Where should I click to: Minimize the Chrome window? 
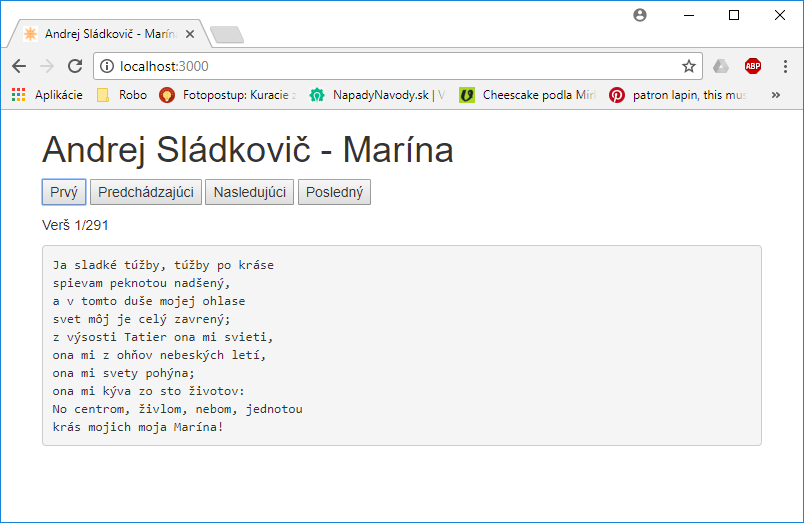tap(689, 15)
